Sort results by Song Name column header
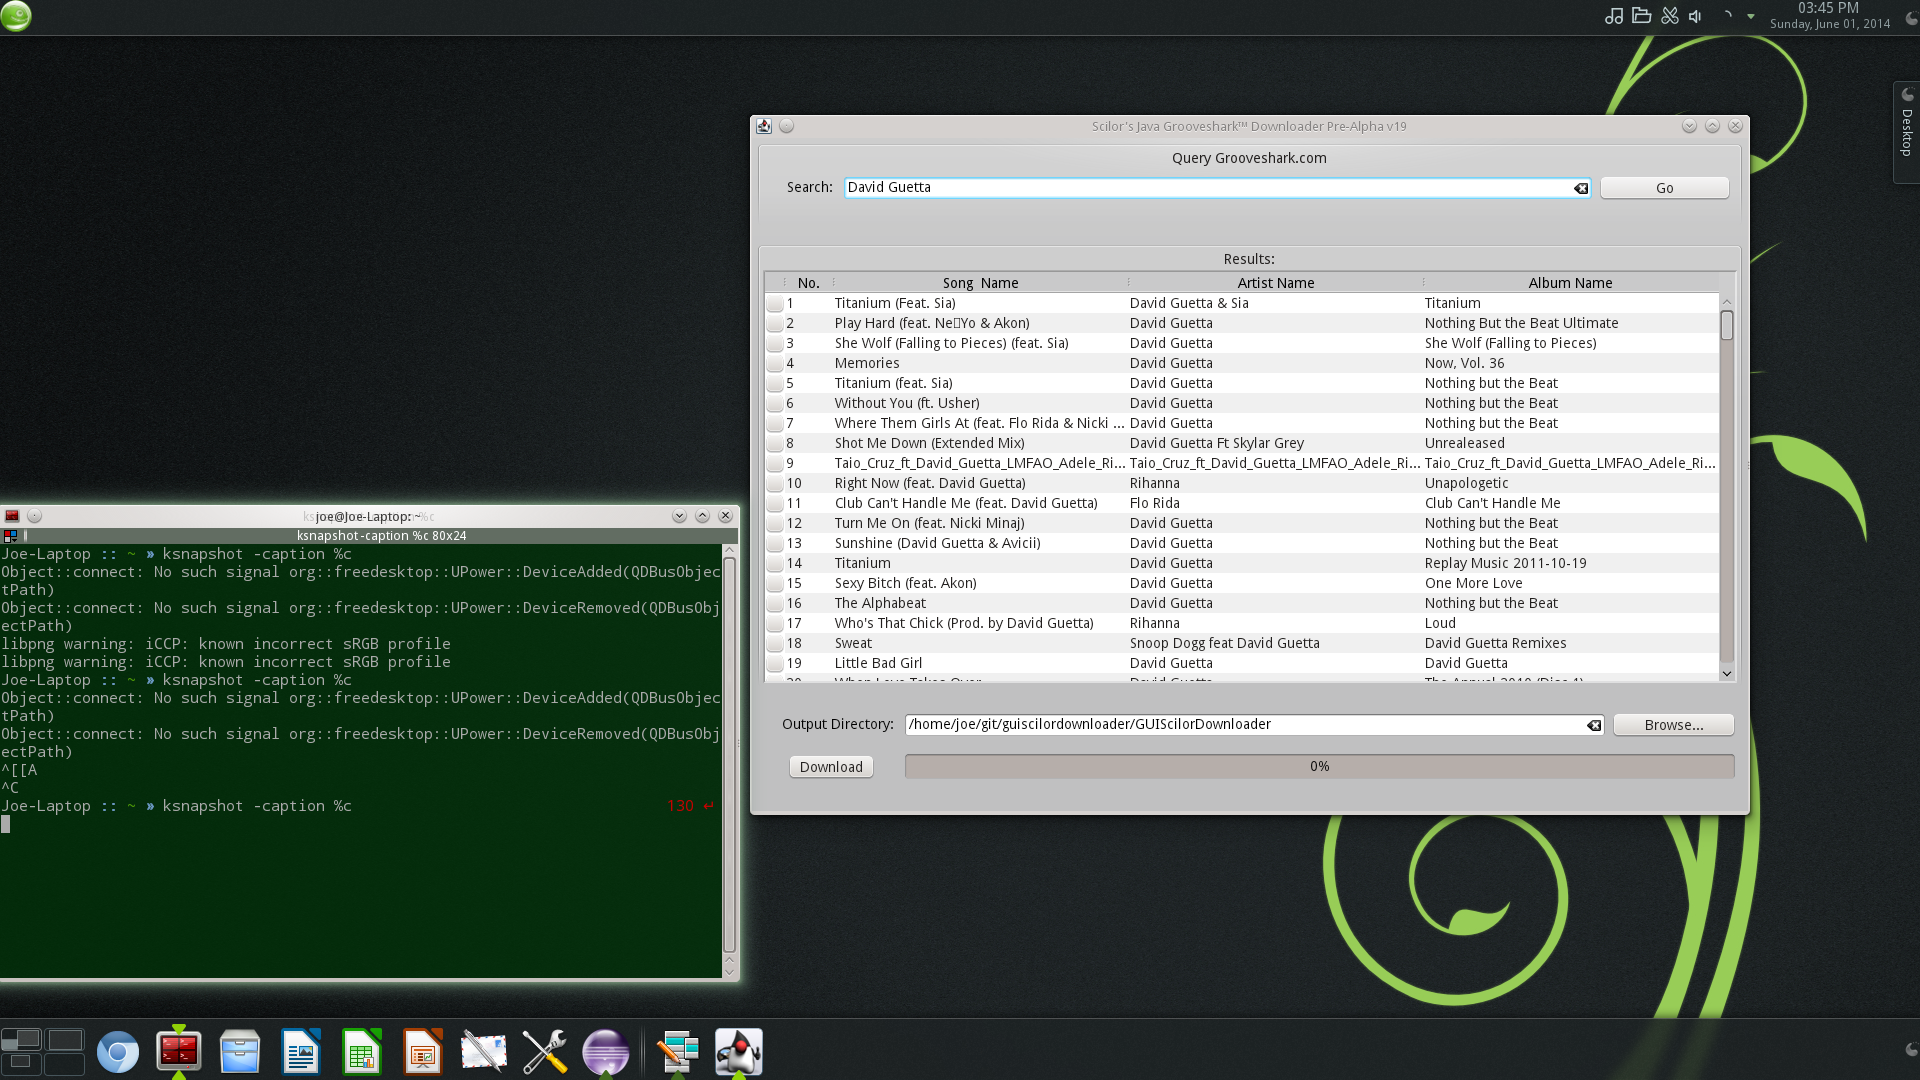This screenshot has height=1080, width=1920. [x=980, y=283]
